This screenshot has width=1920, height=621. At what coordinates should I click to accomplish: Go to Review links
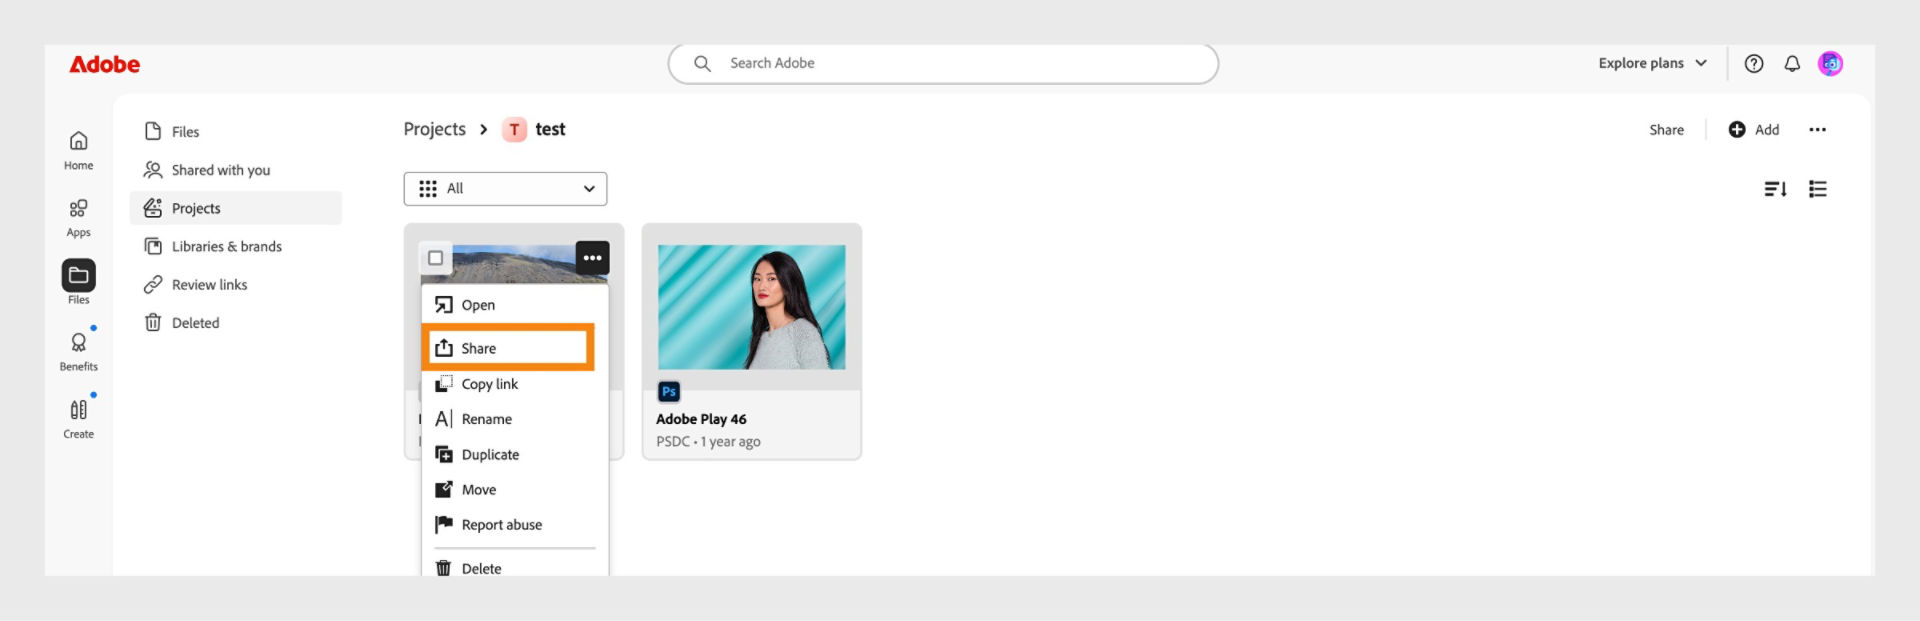tap(236, 284)
